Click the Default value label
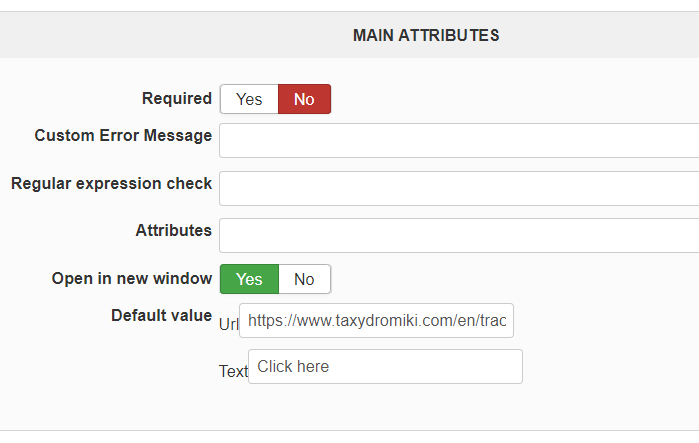Screen dimensions: 699x443 [161, 315]
